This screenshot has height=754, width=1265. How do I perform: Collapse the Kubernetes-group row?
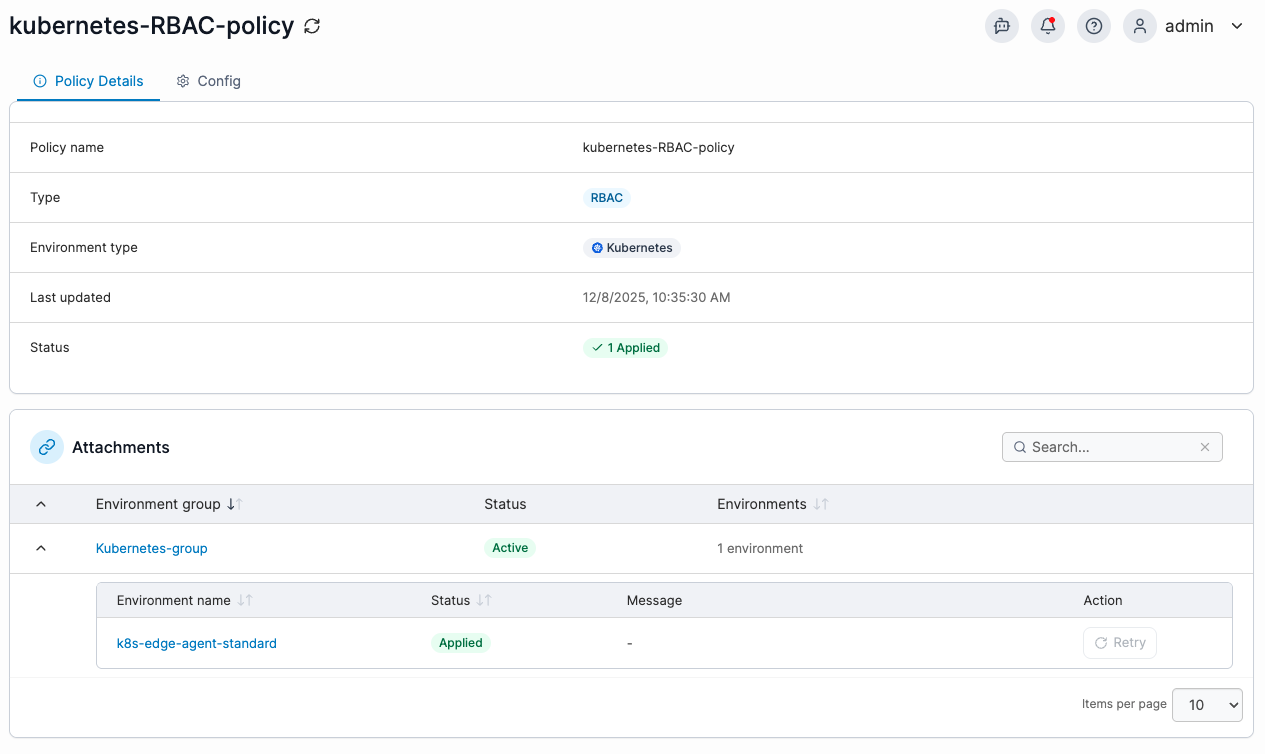coord(41,548)
